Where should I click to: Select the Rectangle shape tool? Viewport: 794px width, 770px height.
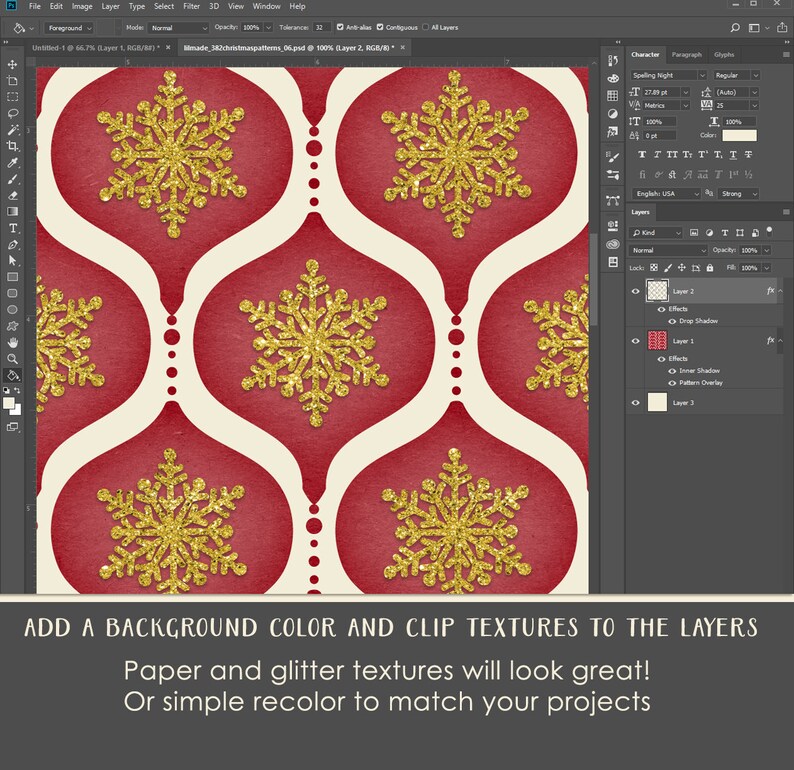[13, 277]
